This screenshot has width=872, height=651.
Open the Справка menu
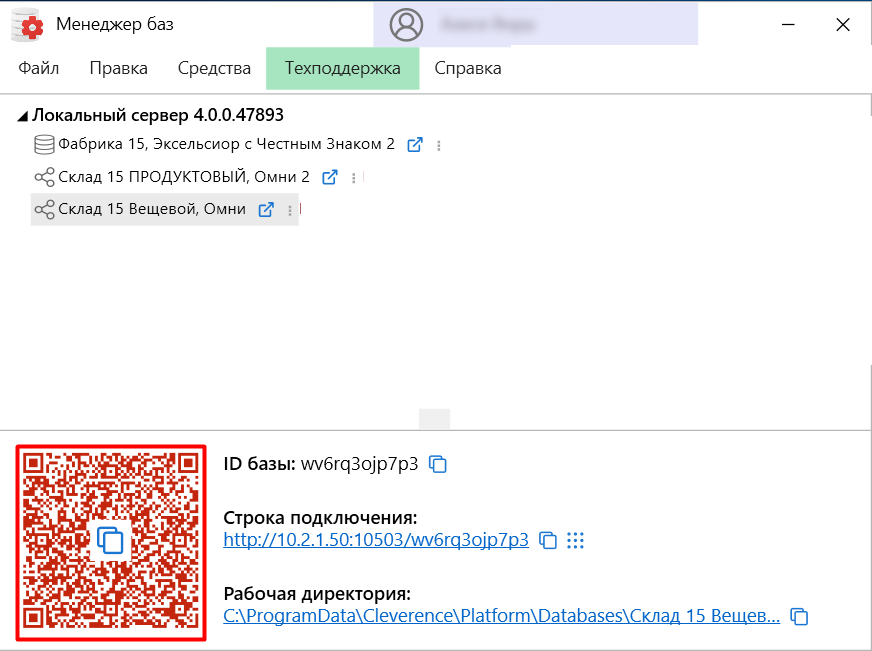tap(466, 68)
